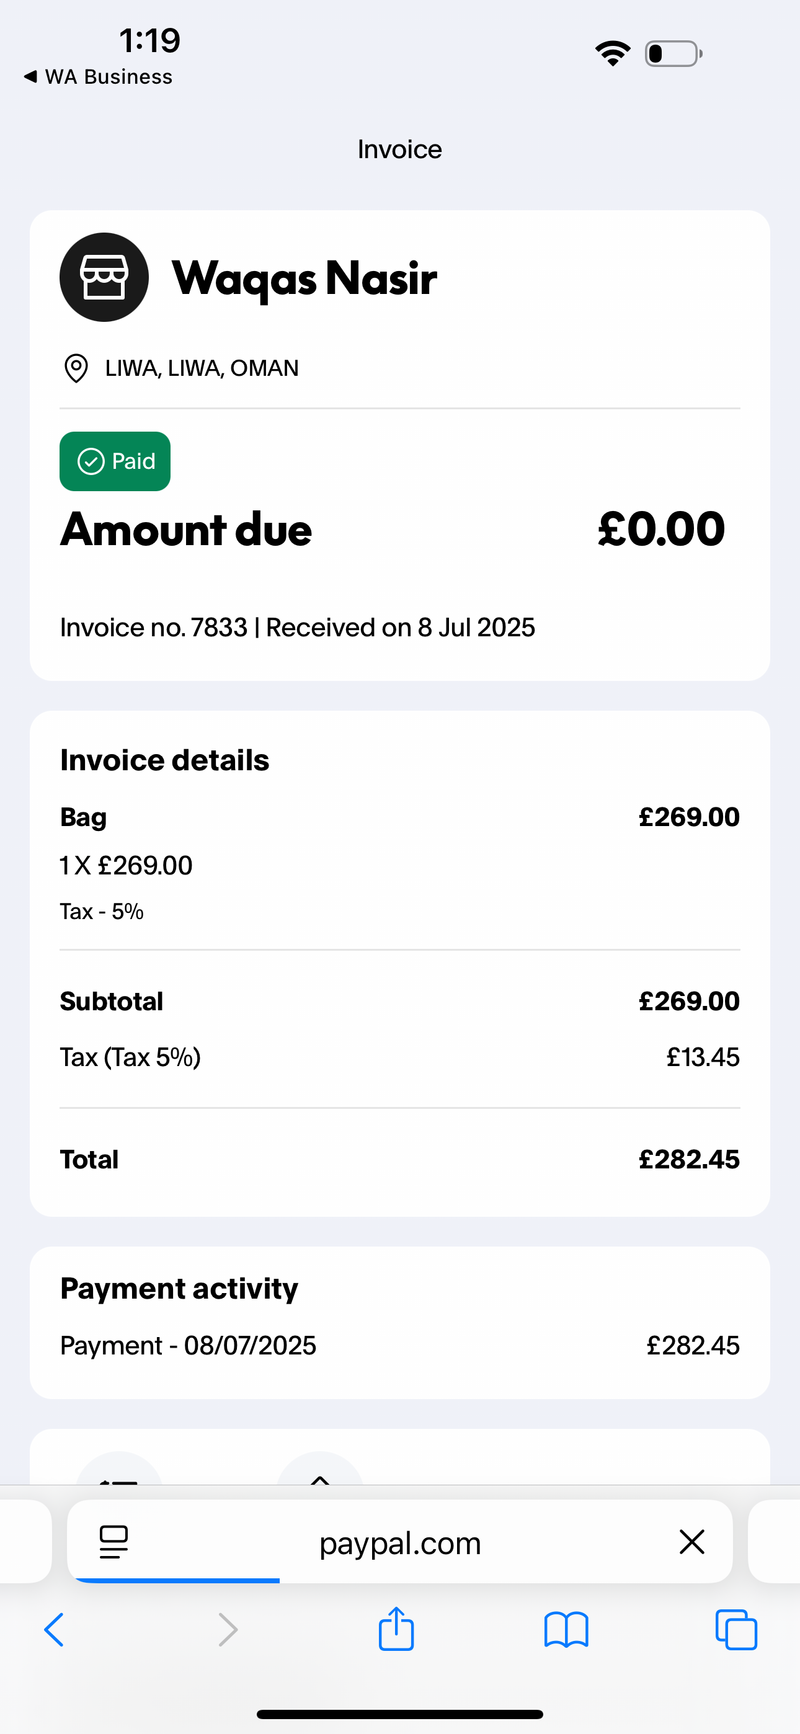Tap the Invoice no. 7833 text
This screenshot has height=1734, width=800.
pos(153,627)
